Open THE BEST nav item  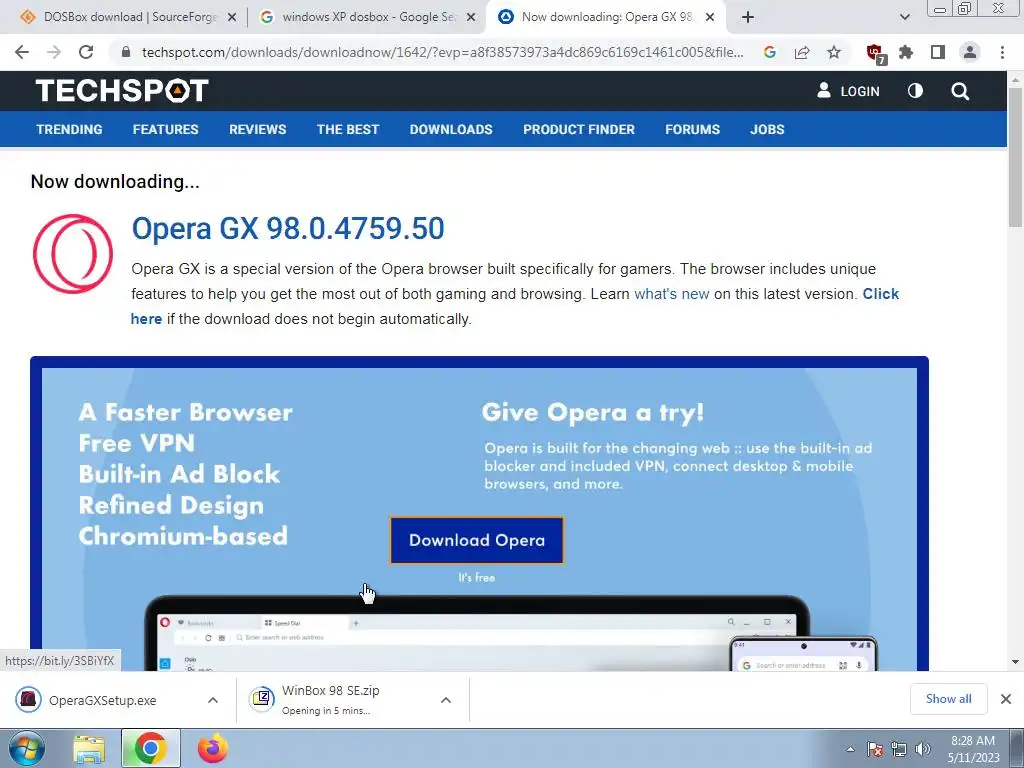click(x=348, y=129)
